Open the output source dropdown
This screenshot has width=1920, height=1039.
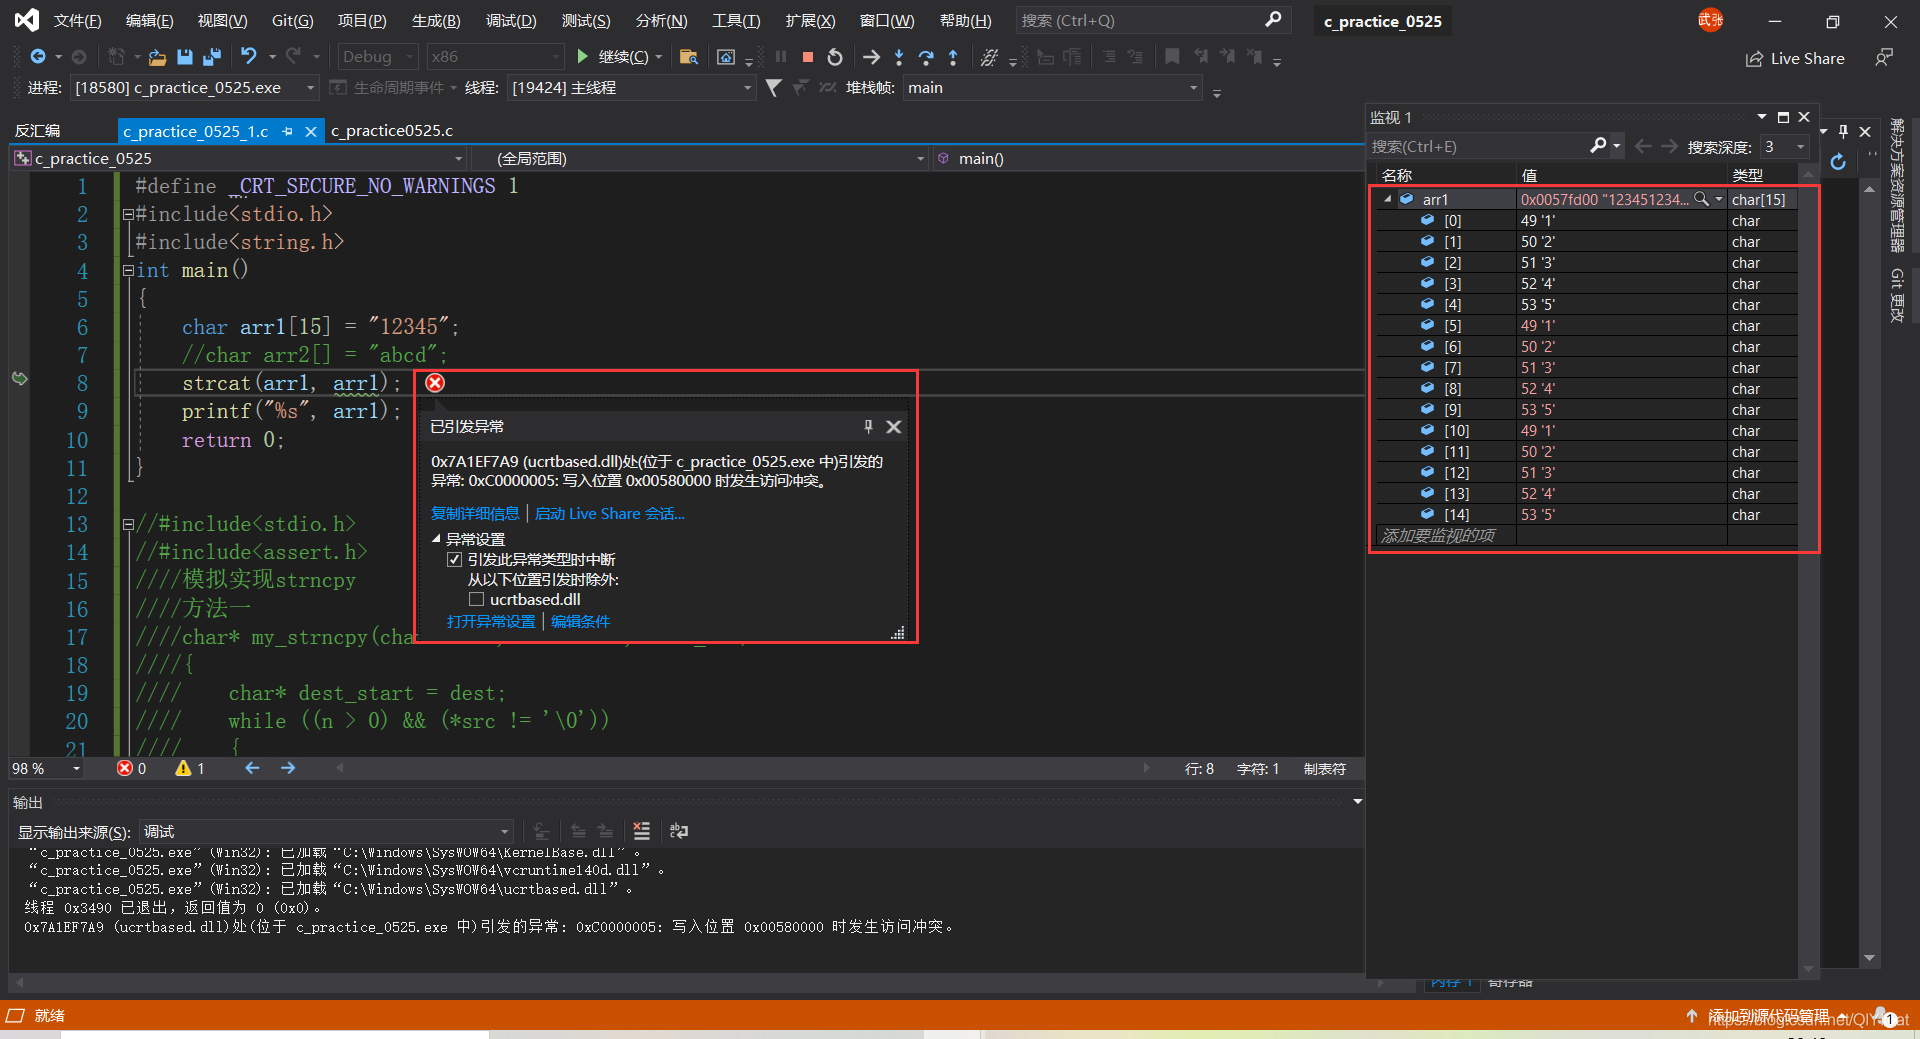click(x=327, y=832)
